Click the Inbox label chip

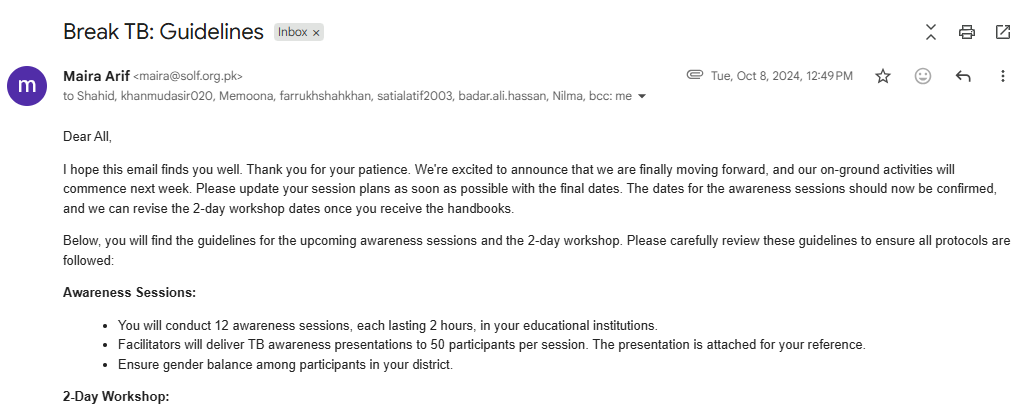point(292,32)
